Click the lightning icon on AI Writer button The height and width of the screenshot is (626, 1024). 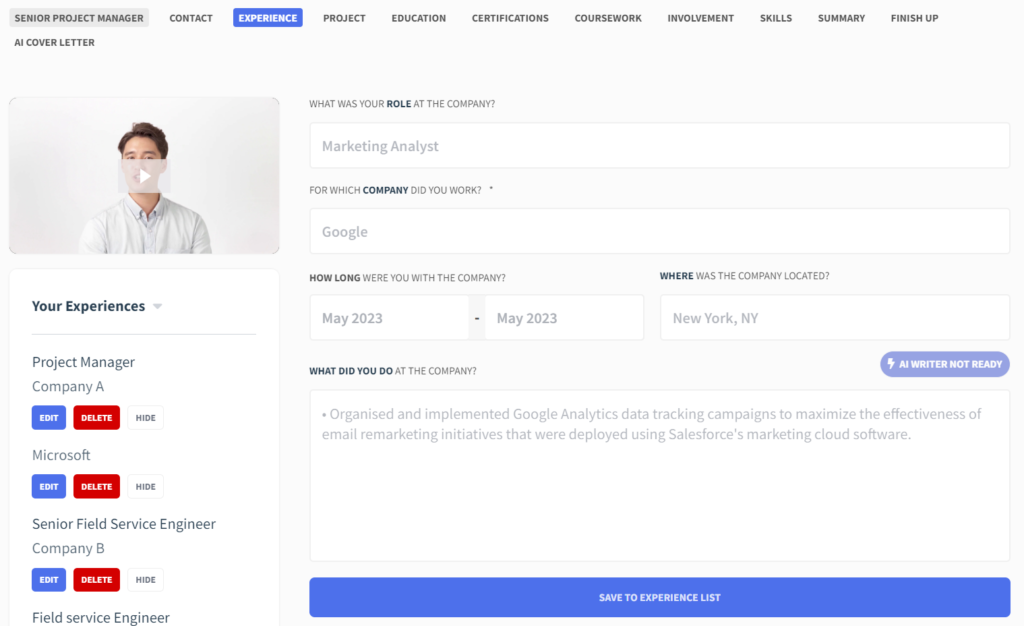[x=891, y=364]
